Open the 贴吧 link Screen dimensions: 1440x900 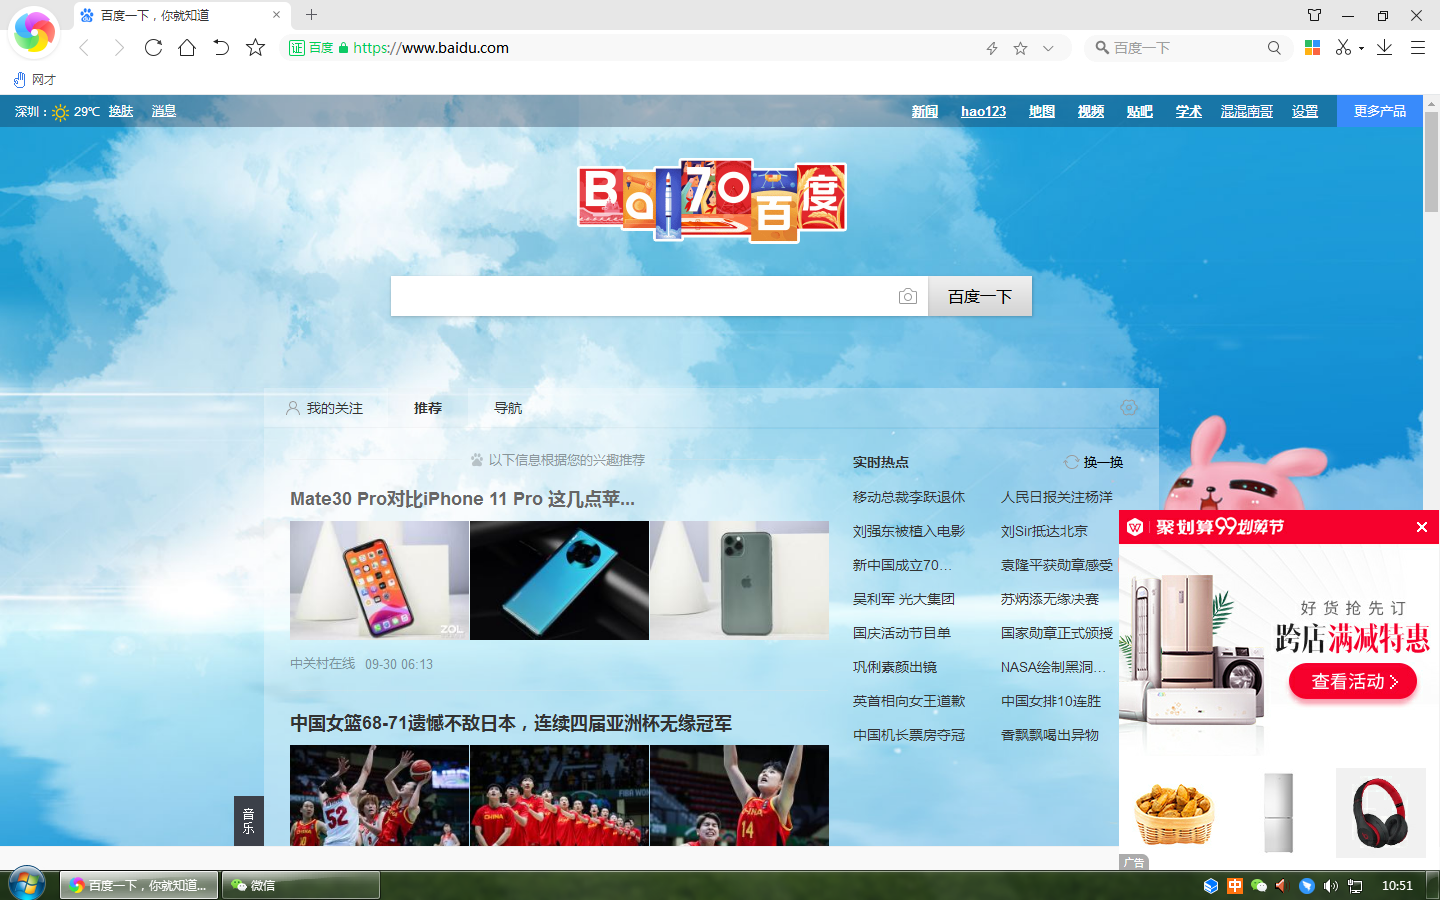[1140, 111]
